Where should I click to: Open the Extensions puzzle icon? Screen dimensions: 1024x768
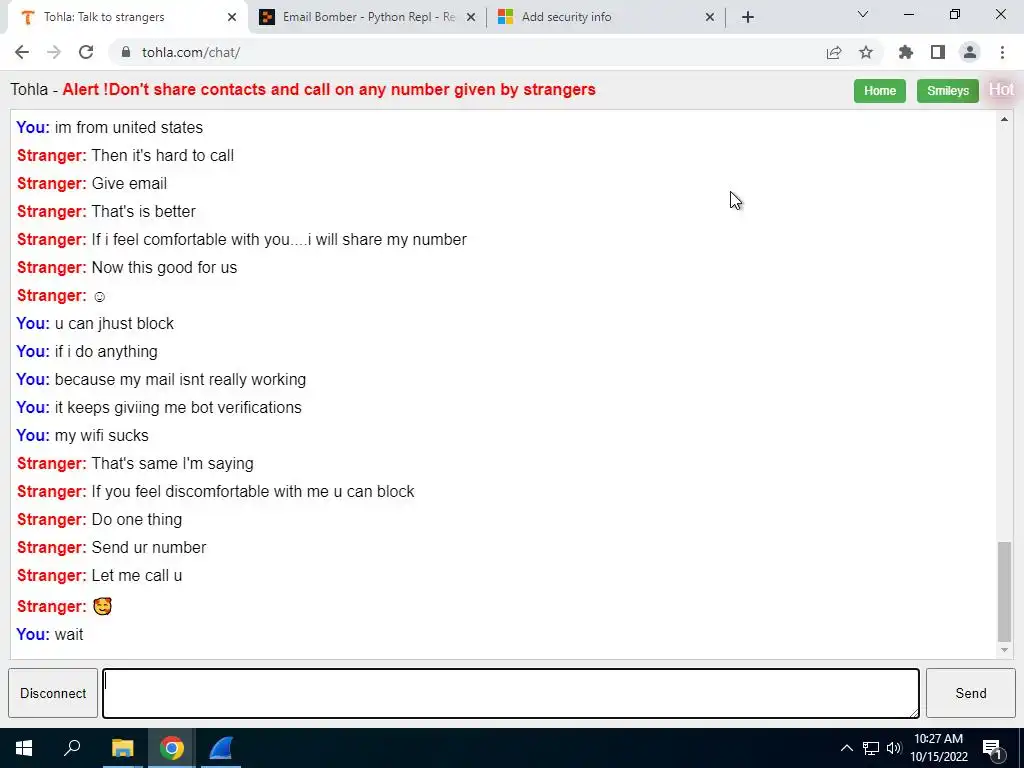coord(906,52)
